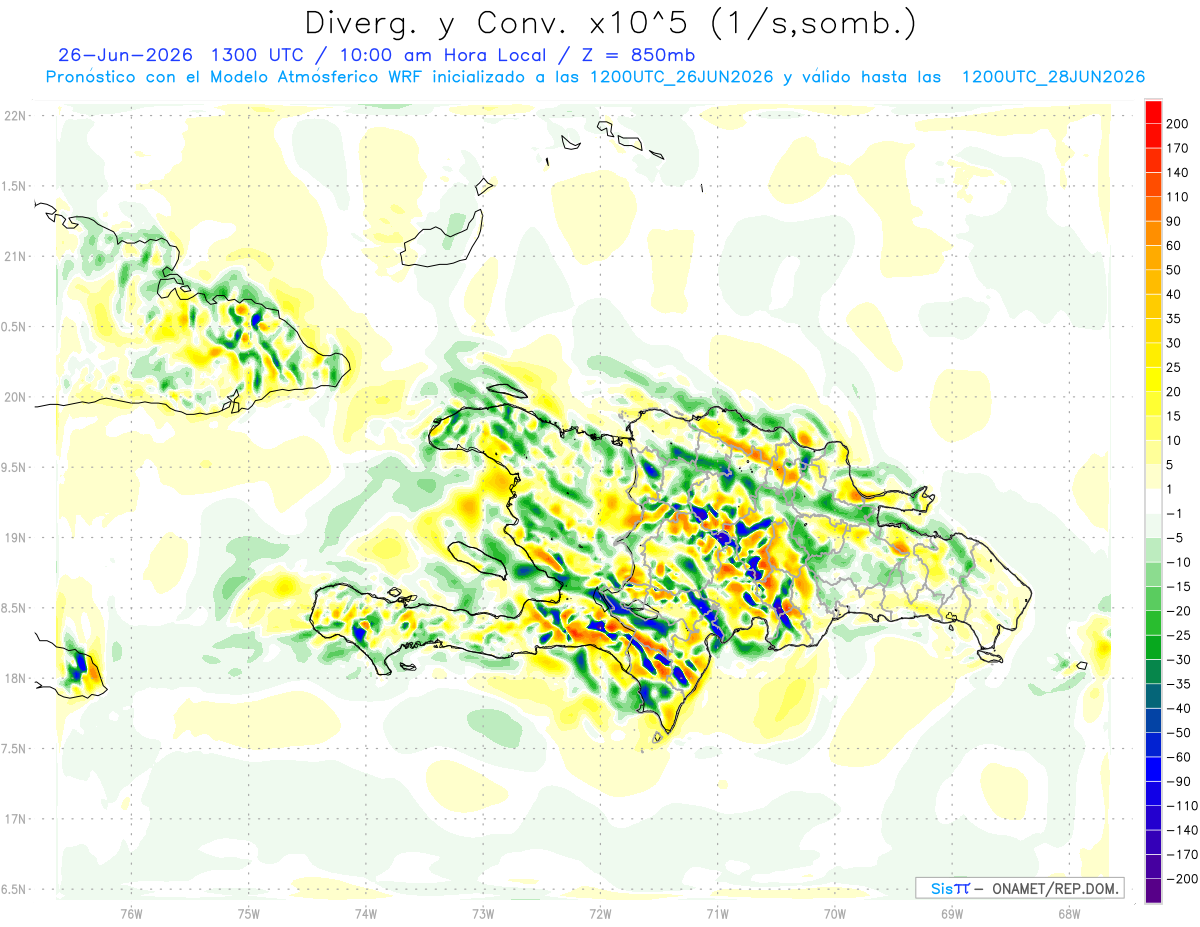Click the longitude label '68W'
The height and width of the screenshot is (927, 1200).
pos(1068,914)
